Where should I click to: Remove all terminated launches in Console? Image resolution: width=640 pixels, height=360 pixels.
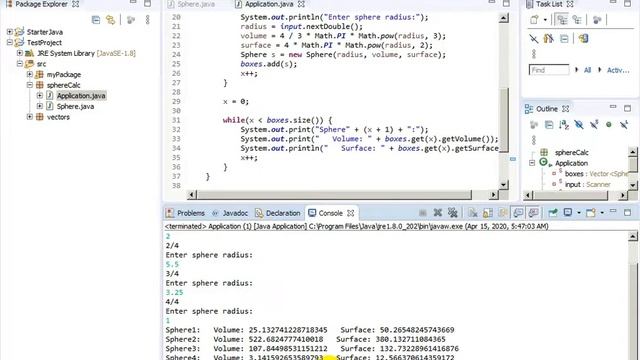(453, 213)
